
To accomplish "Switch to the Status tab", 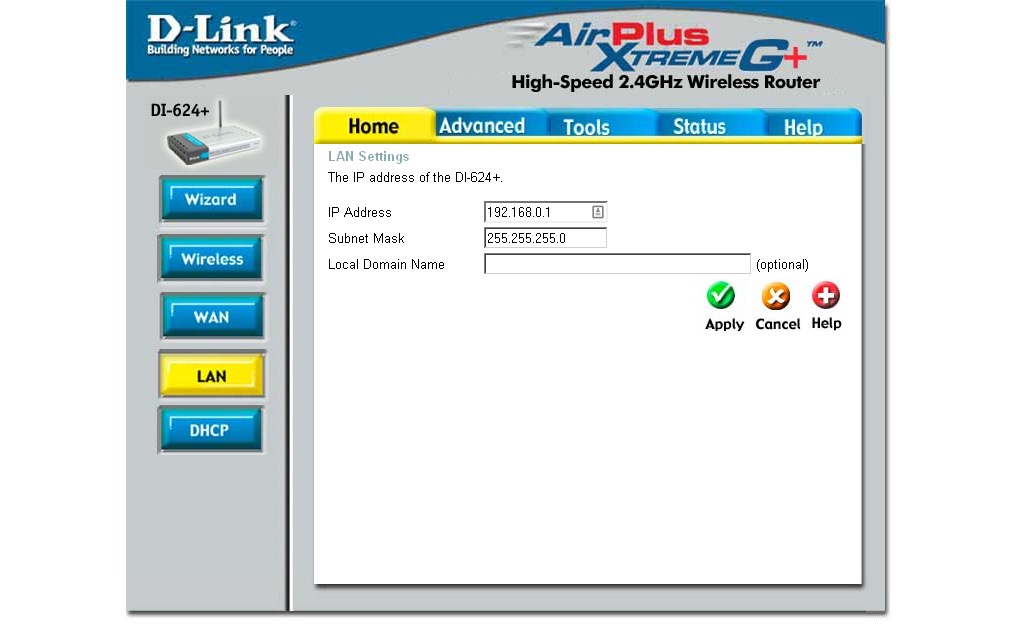I will pyautogui.click(x=699, y=126).
